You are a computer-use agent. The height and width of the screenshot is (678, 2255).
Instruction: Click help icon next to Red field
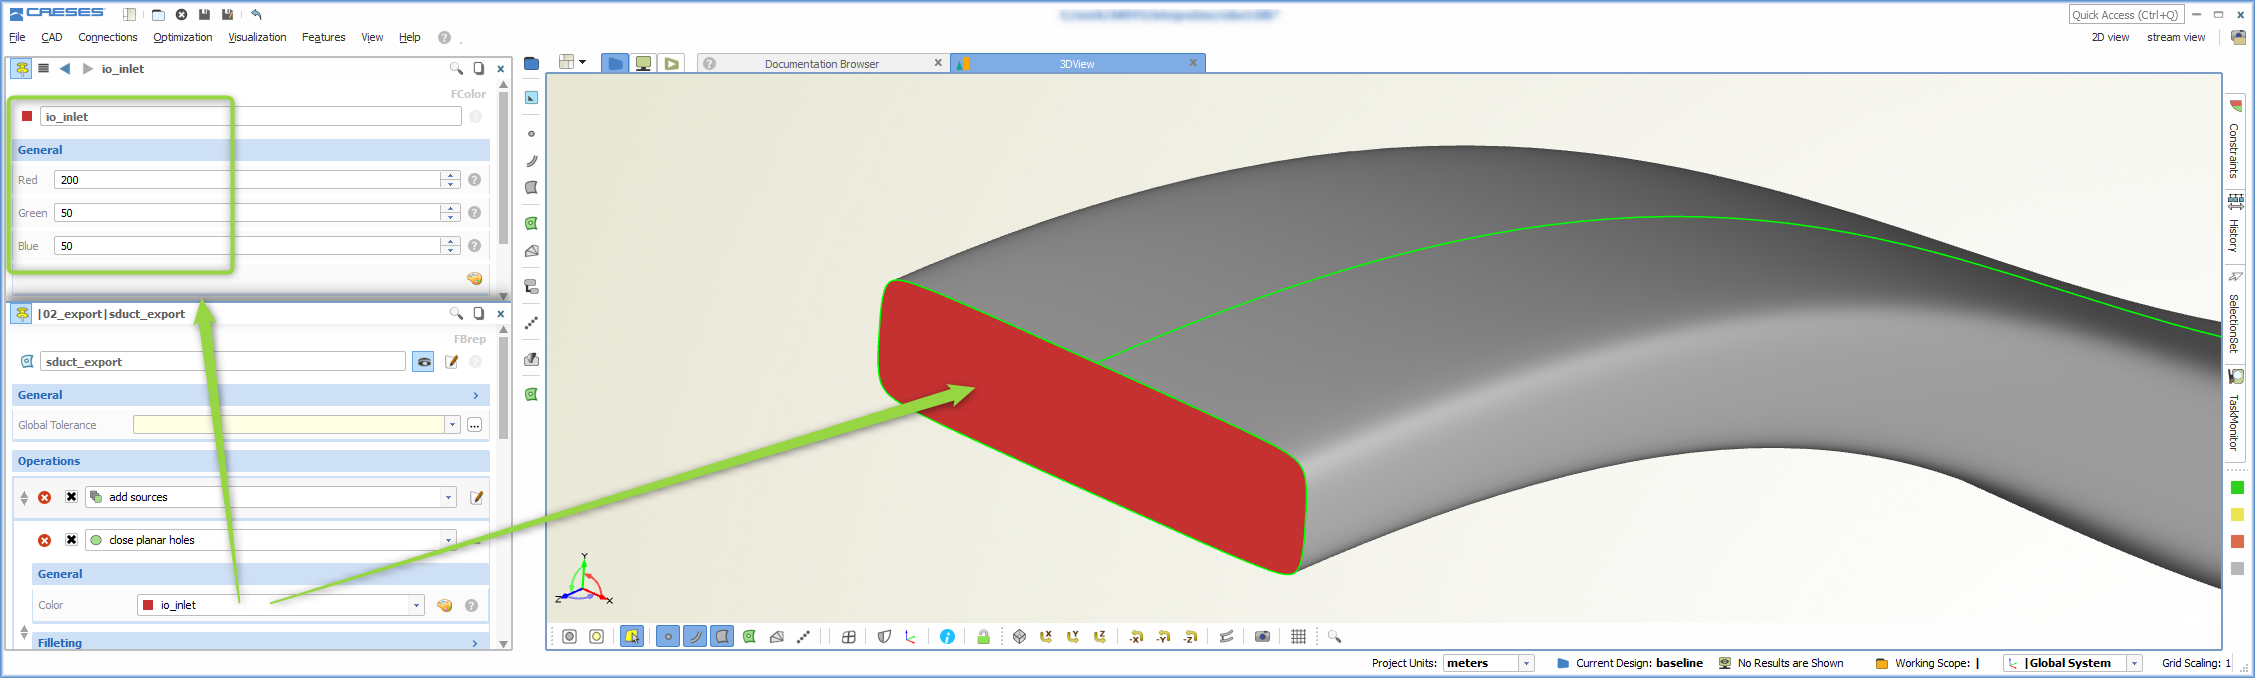tap(474, 180)
